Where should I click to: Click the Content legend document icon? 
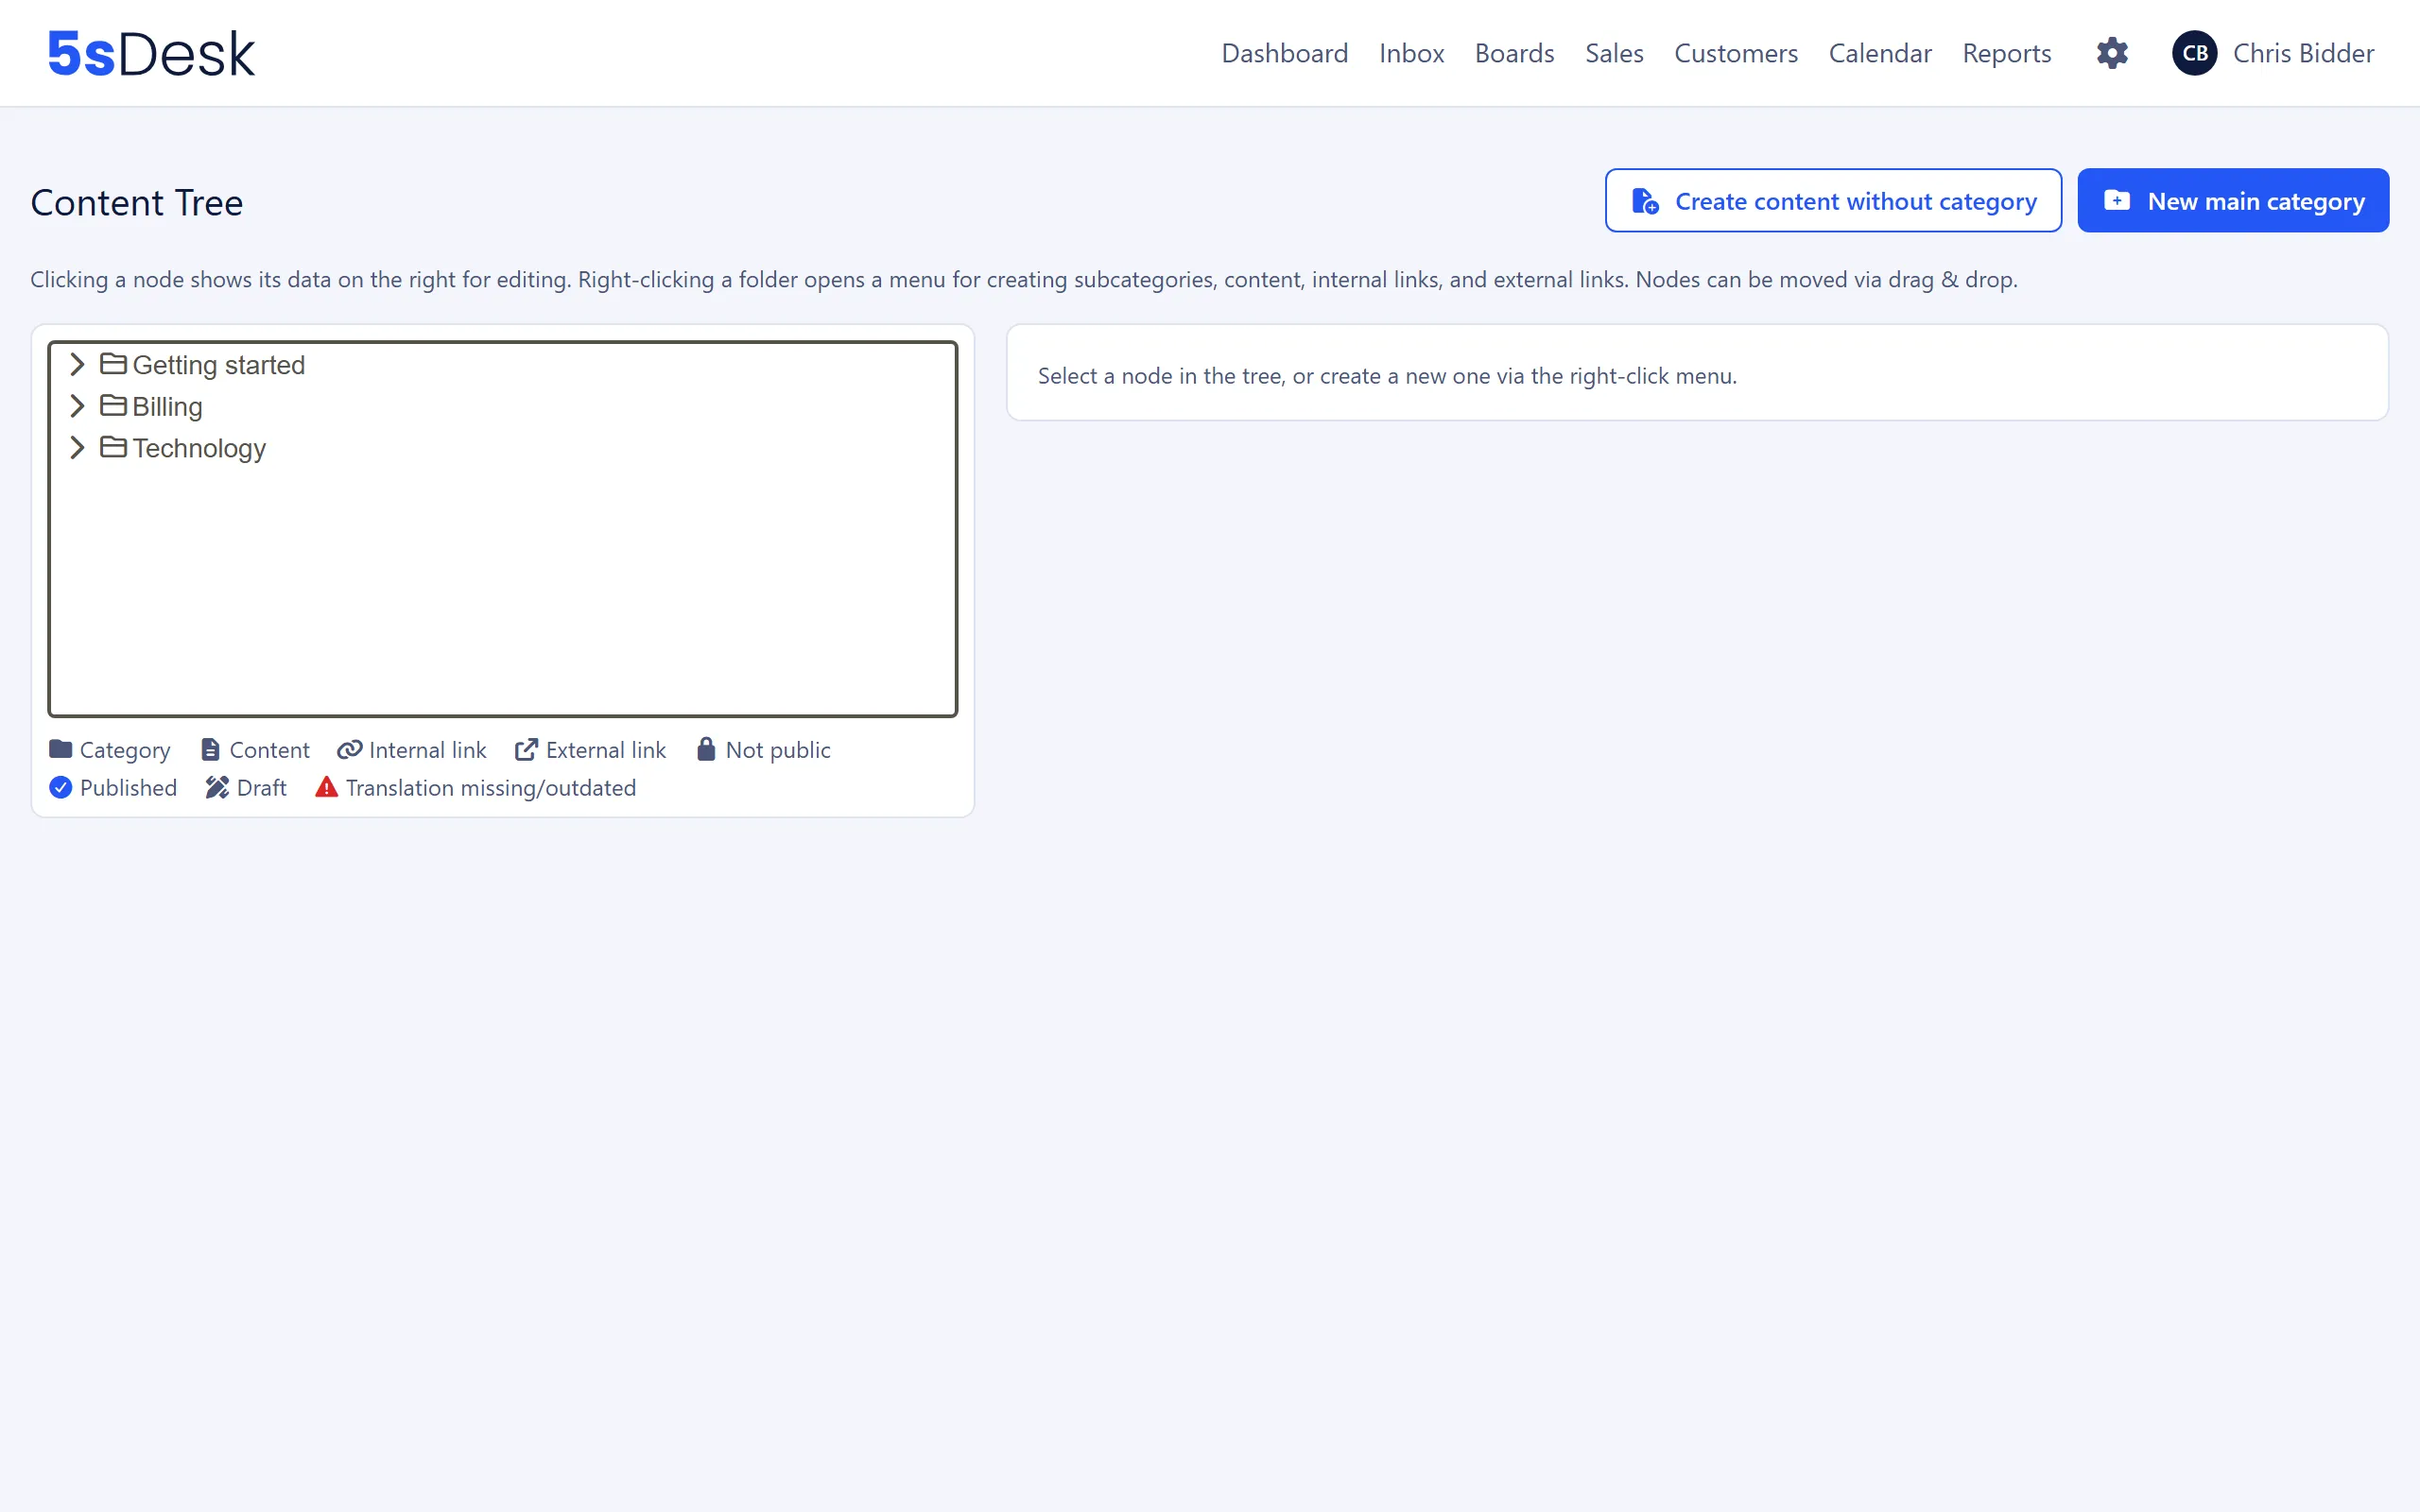[x=210, y=749]
